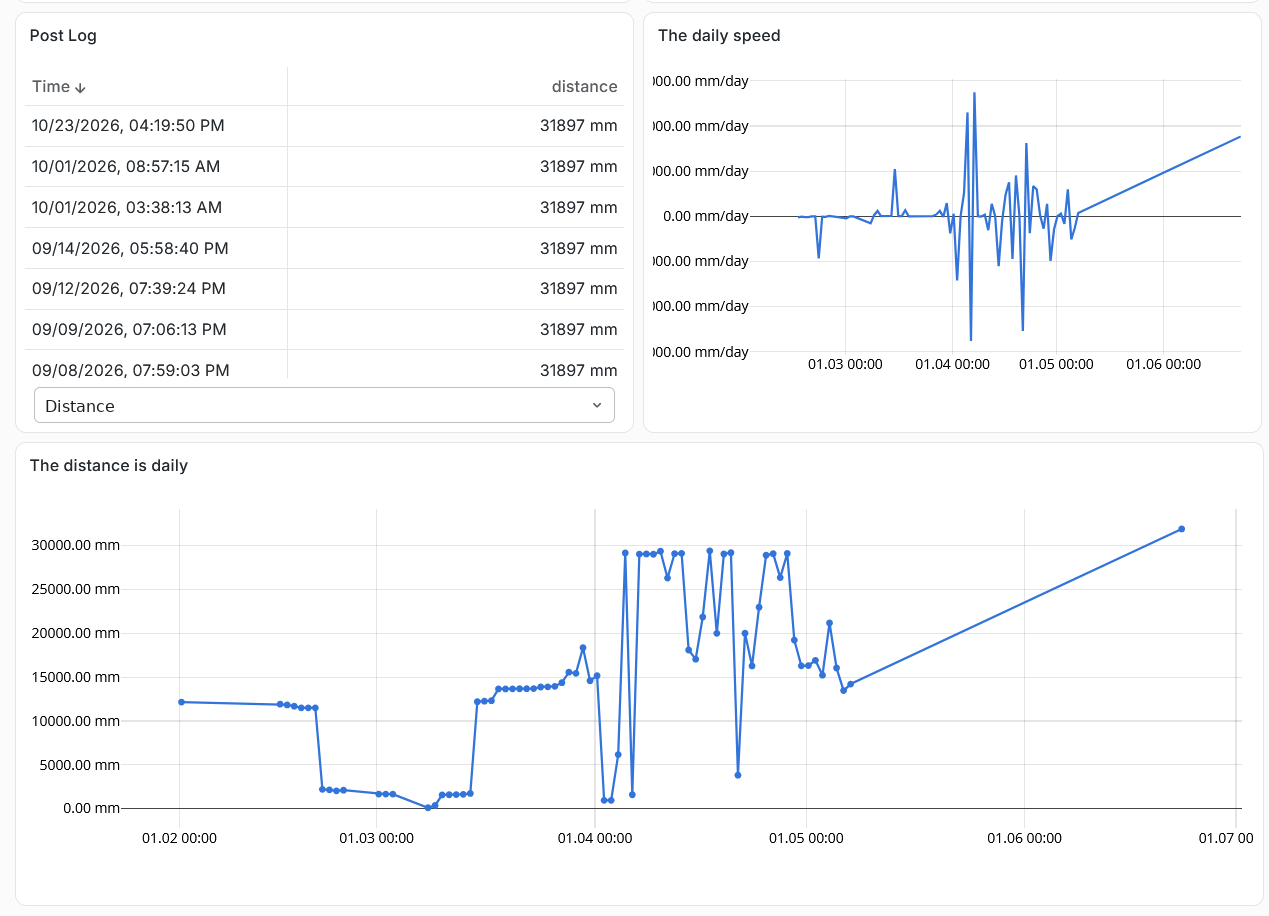Click the 30000.00 mm axis label
This screenshot has width=1269, height=916.
point(77,545)
